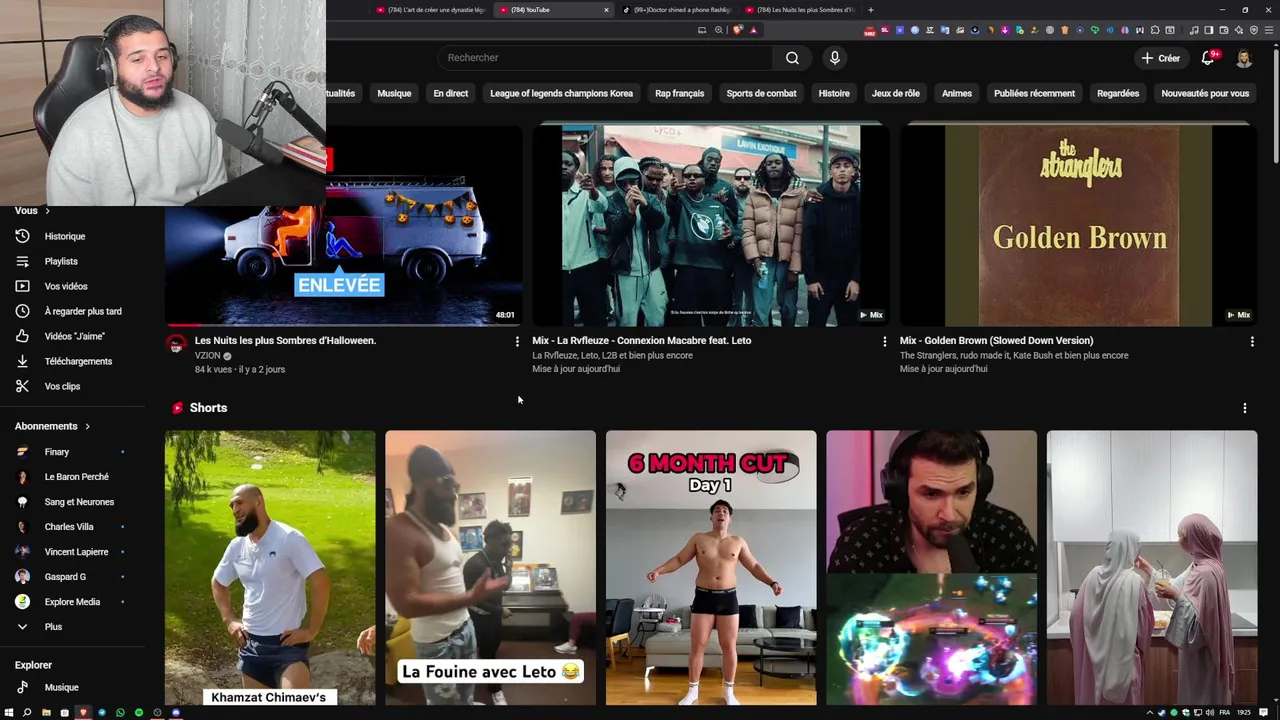
Task: Open options for Les Nuits les plus Sombres video
Action: click(517, 342)
